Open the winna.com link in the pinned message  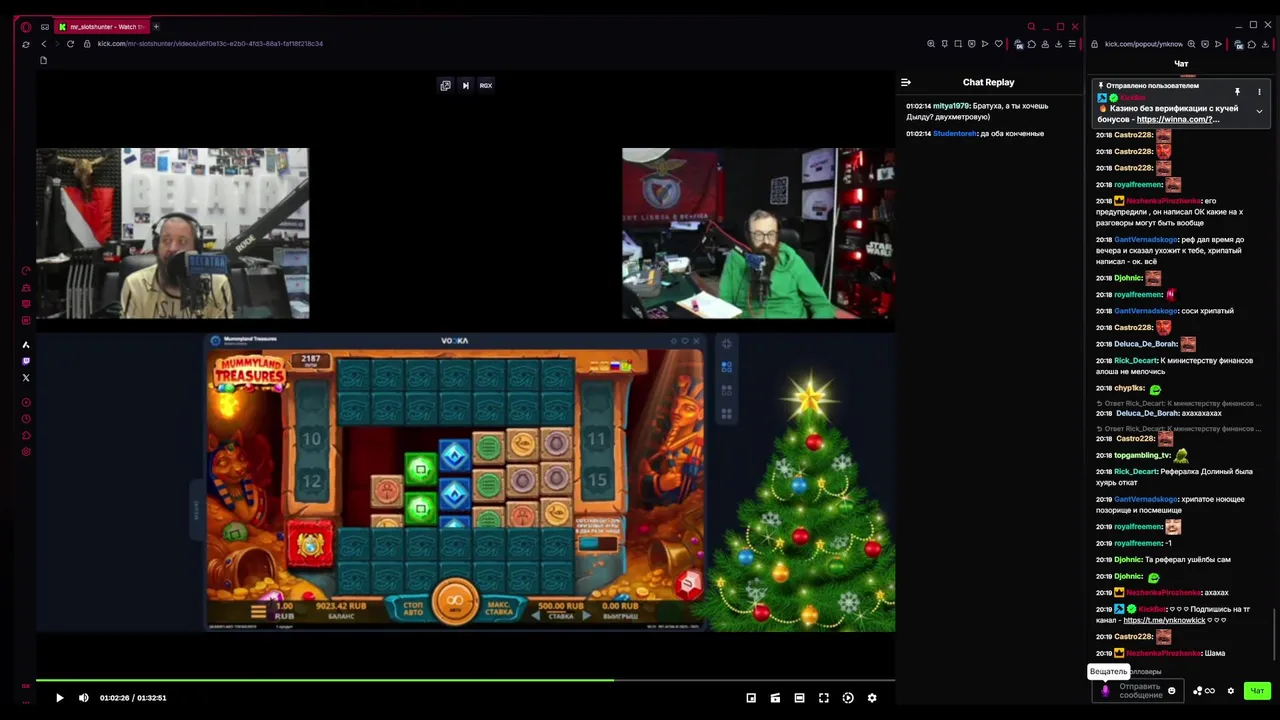tap(1178, 119)
